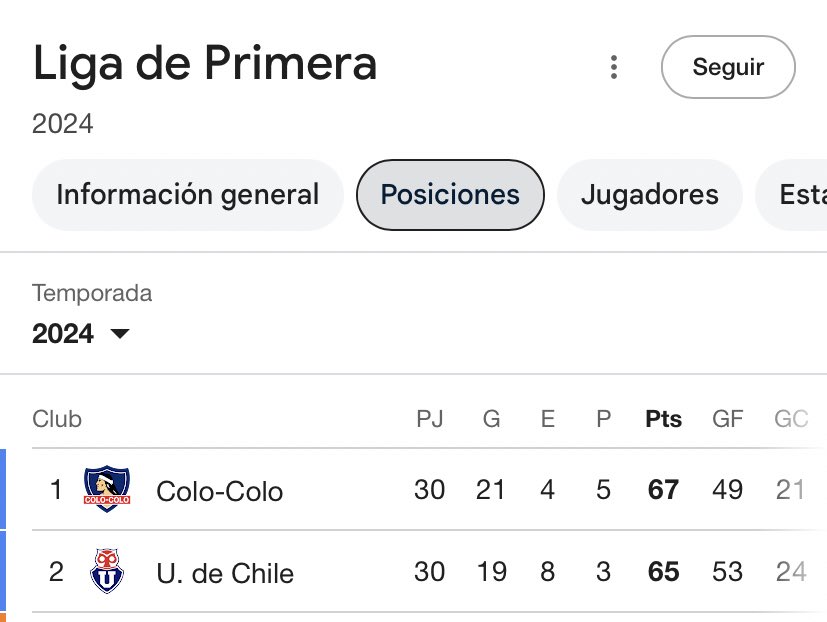Image resolution: width=827 pixels, height=622 pixels.
Task: Click the GF column header
Action: [727, 419]
